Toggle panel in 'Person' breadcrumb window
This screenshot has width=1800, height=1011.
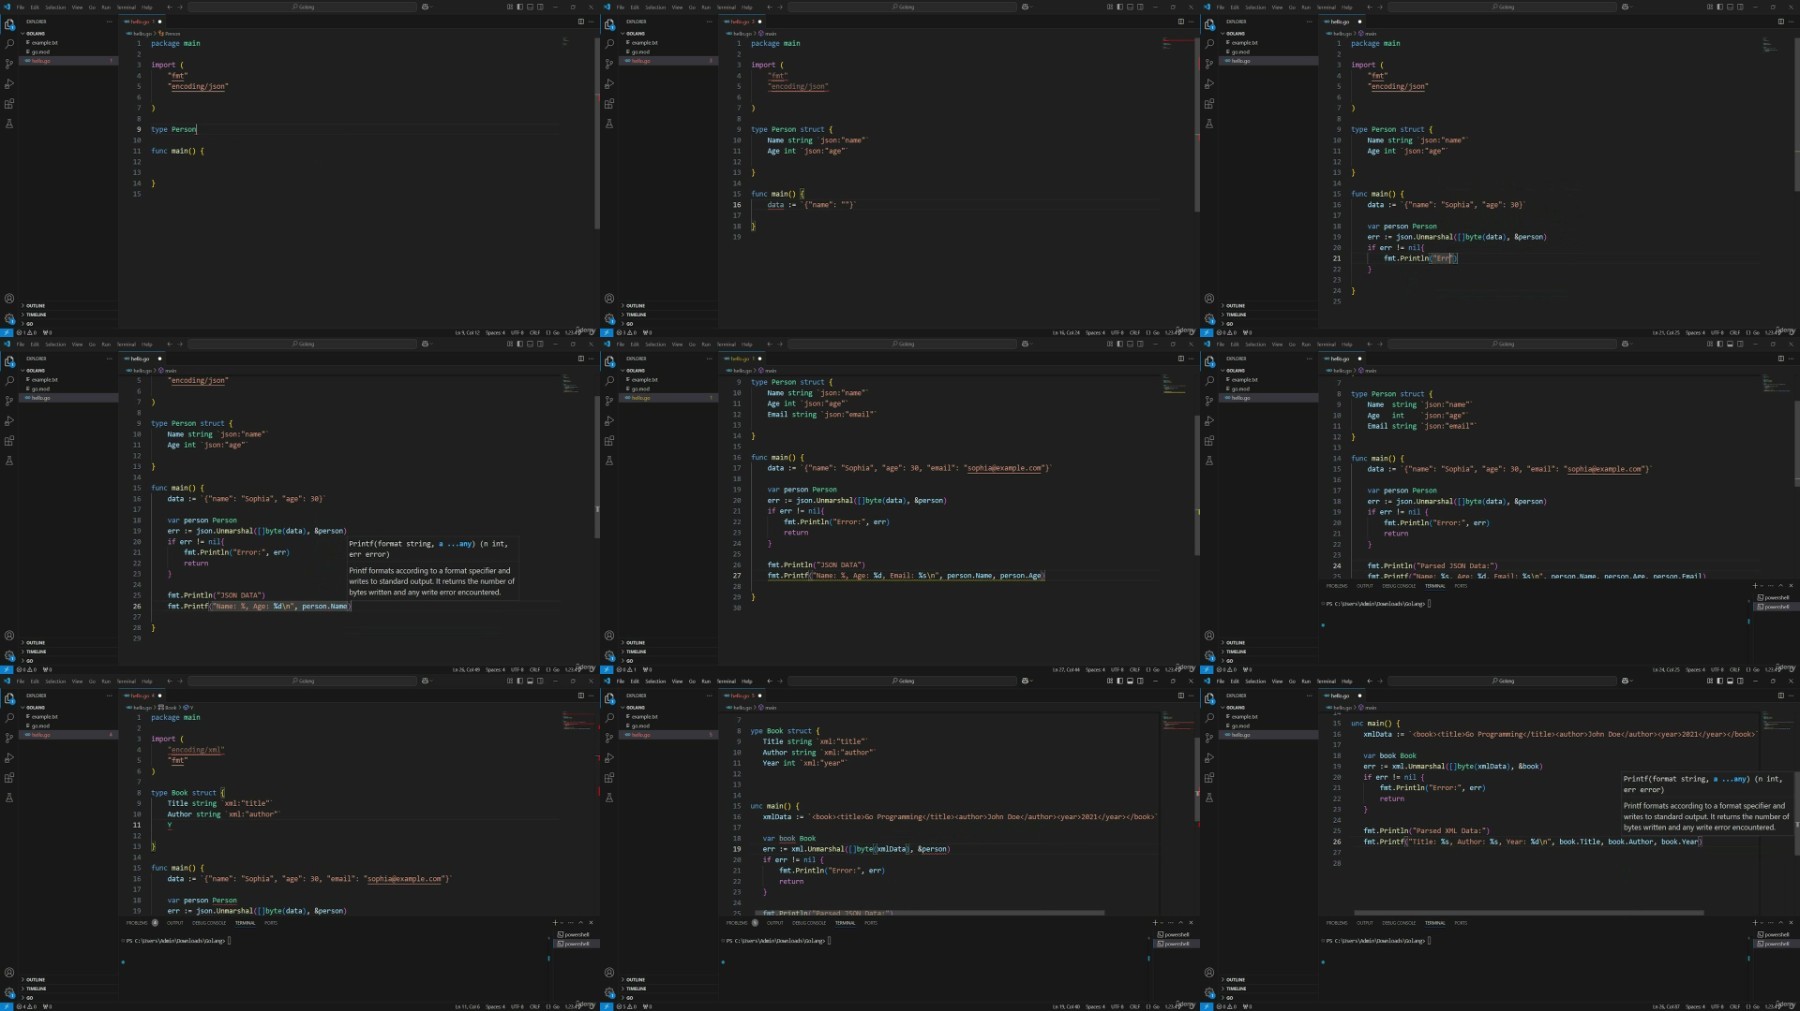coord(530,7)
